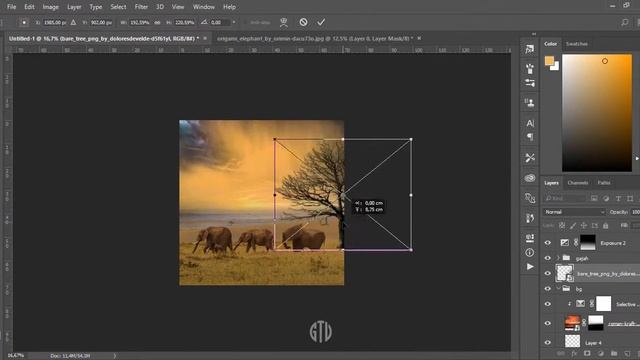Open interpolation dropdown arrow after angle field

click(234, 22)
